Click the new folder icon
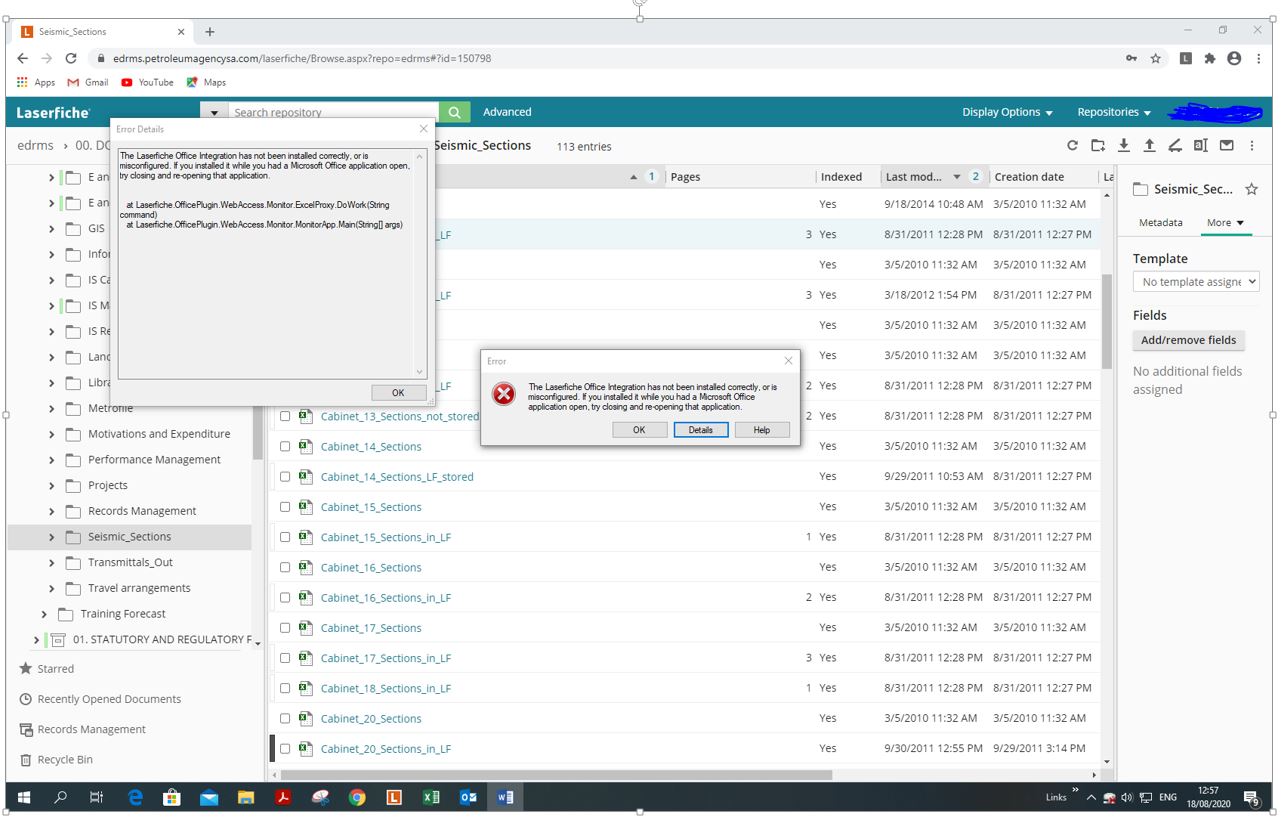Image resolution: width=1284 pixels, height=819 pixels. (1098, 146)
